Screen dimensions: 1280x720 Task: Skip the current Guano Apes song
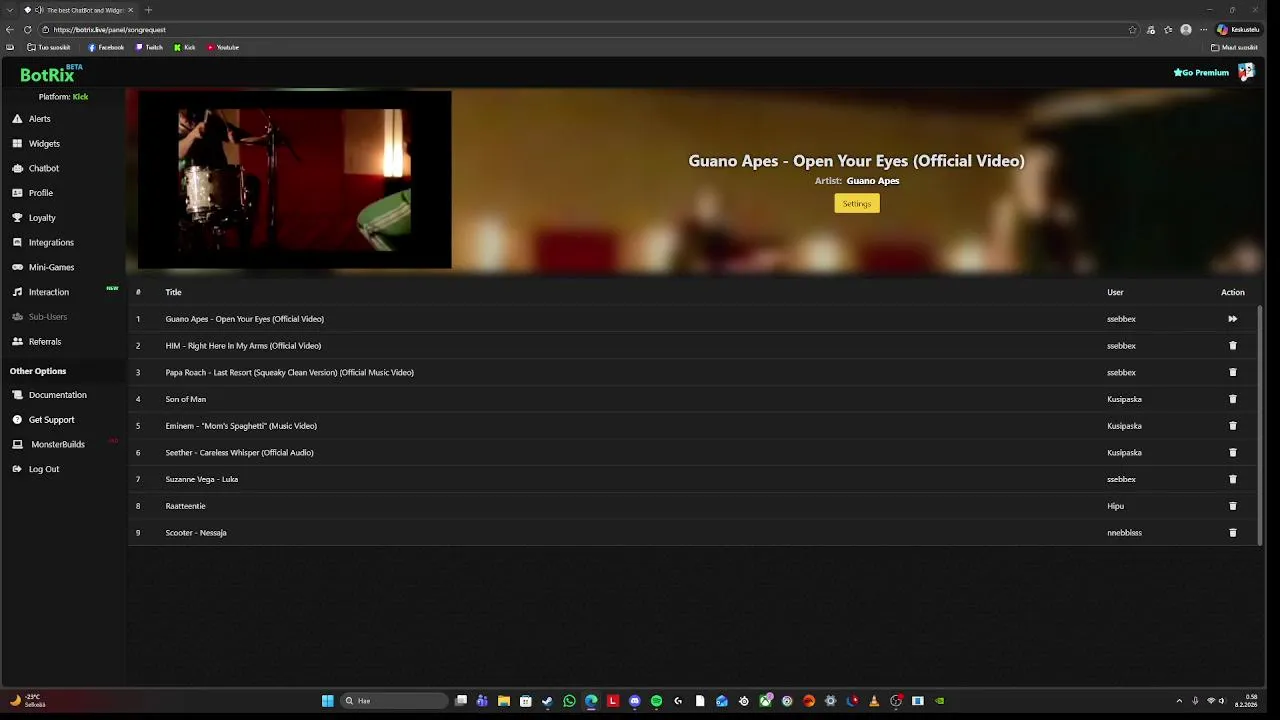[1232, 319]
